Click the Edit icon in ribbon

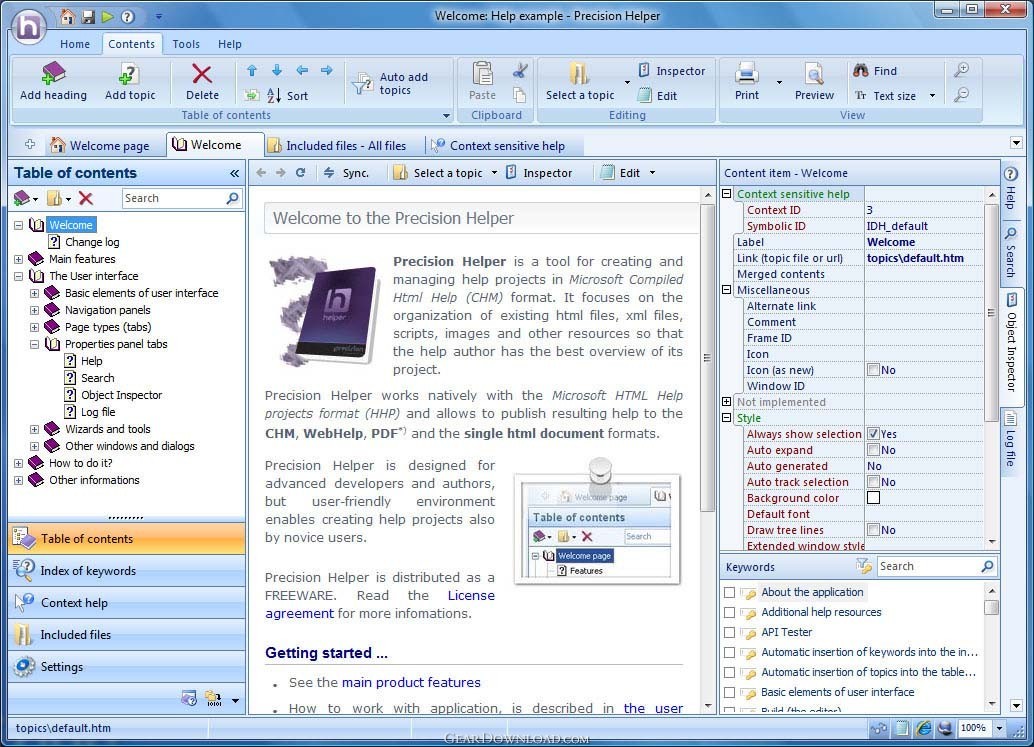coord(645,96)
